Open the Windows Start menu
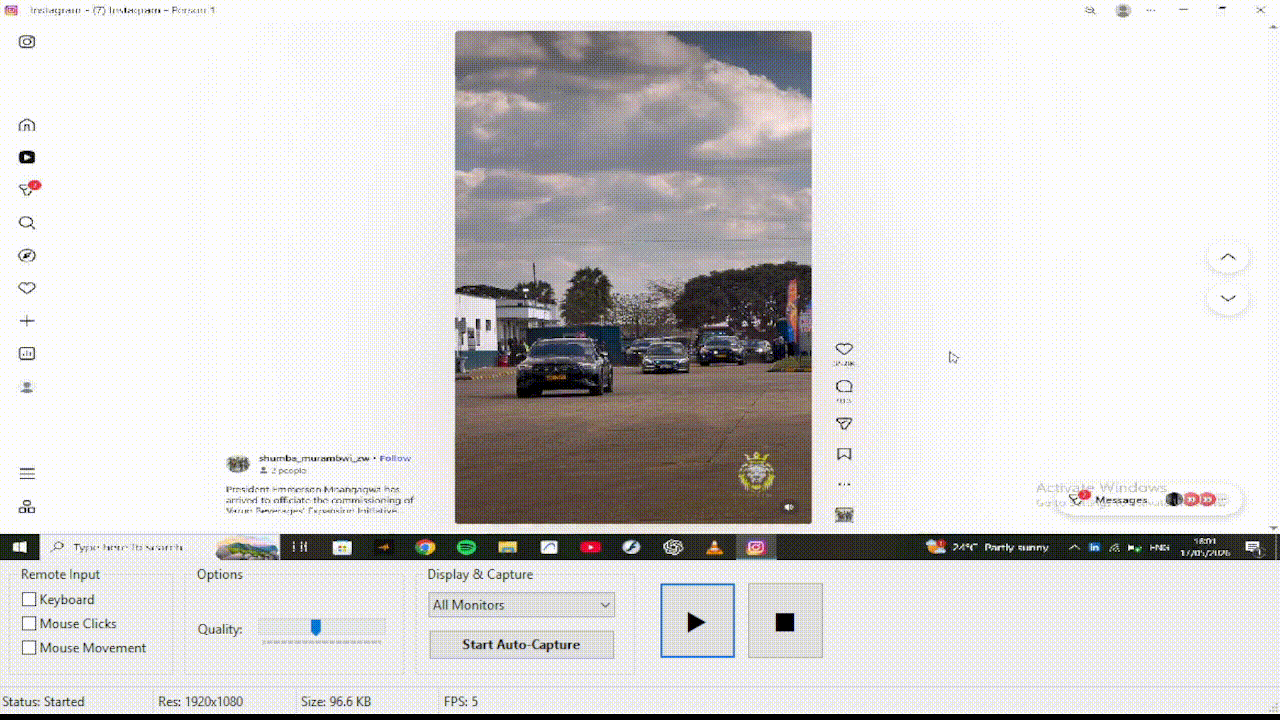This screenshot has height=720, width=1280. click(x=19, y=547)
